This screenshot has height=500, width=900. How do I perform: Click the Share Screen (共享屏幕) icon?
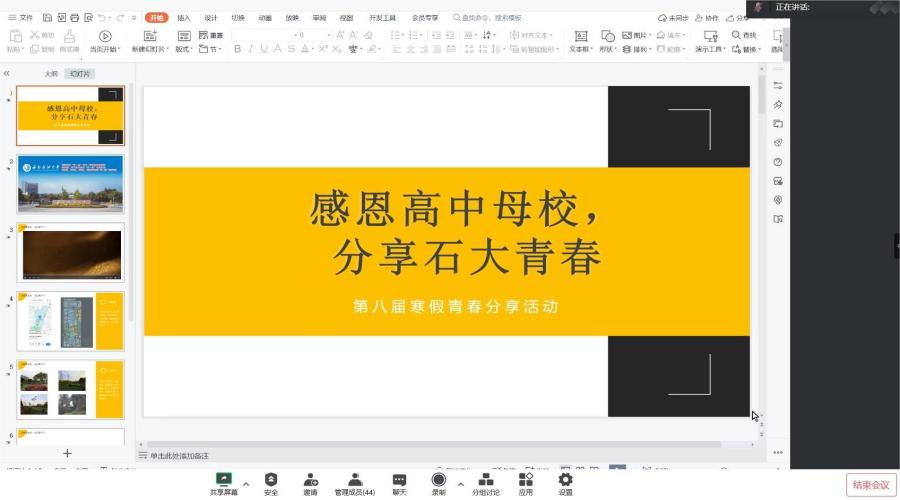click(224, 481)
